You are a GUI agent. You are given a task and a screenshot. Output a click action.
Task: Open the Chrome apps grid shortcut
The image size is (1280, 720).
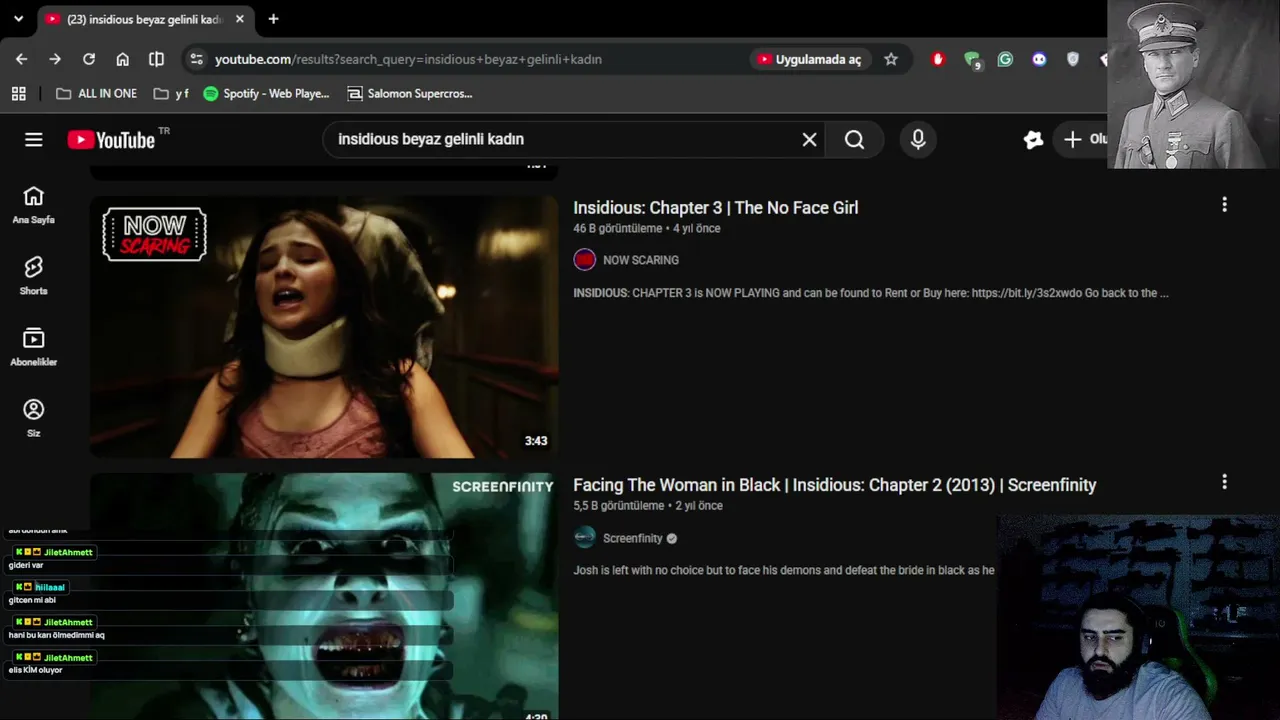point(18,93)
